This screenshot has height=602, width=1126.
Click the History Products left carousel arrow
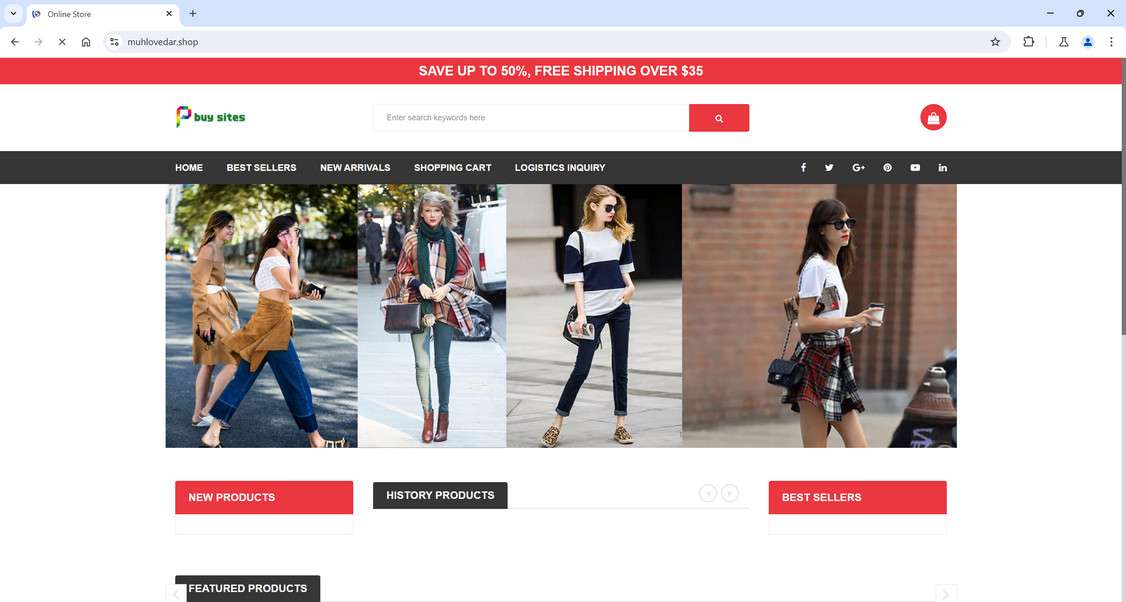708,493
